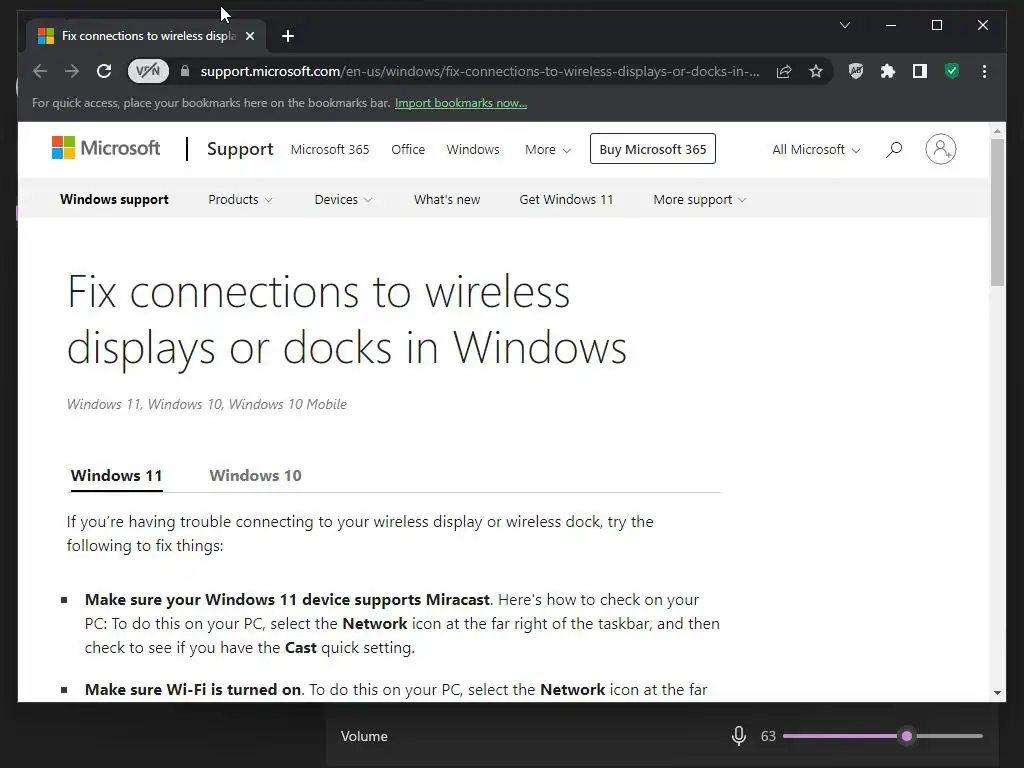Open green checkmark shield extension
Viewport: 1024px width, 768px height.
coord(952,71)
